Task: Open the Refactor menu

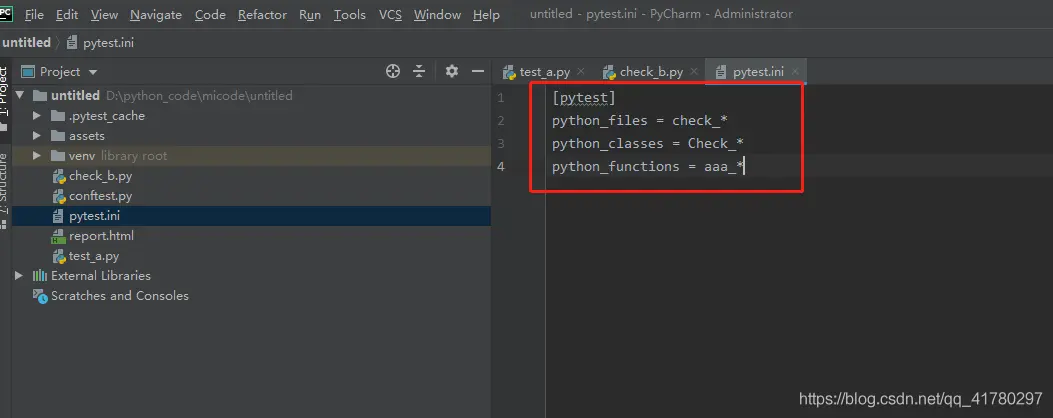Action: coord(262,14)
